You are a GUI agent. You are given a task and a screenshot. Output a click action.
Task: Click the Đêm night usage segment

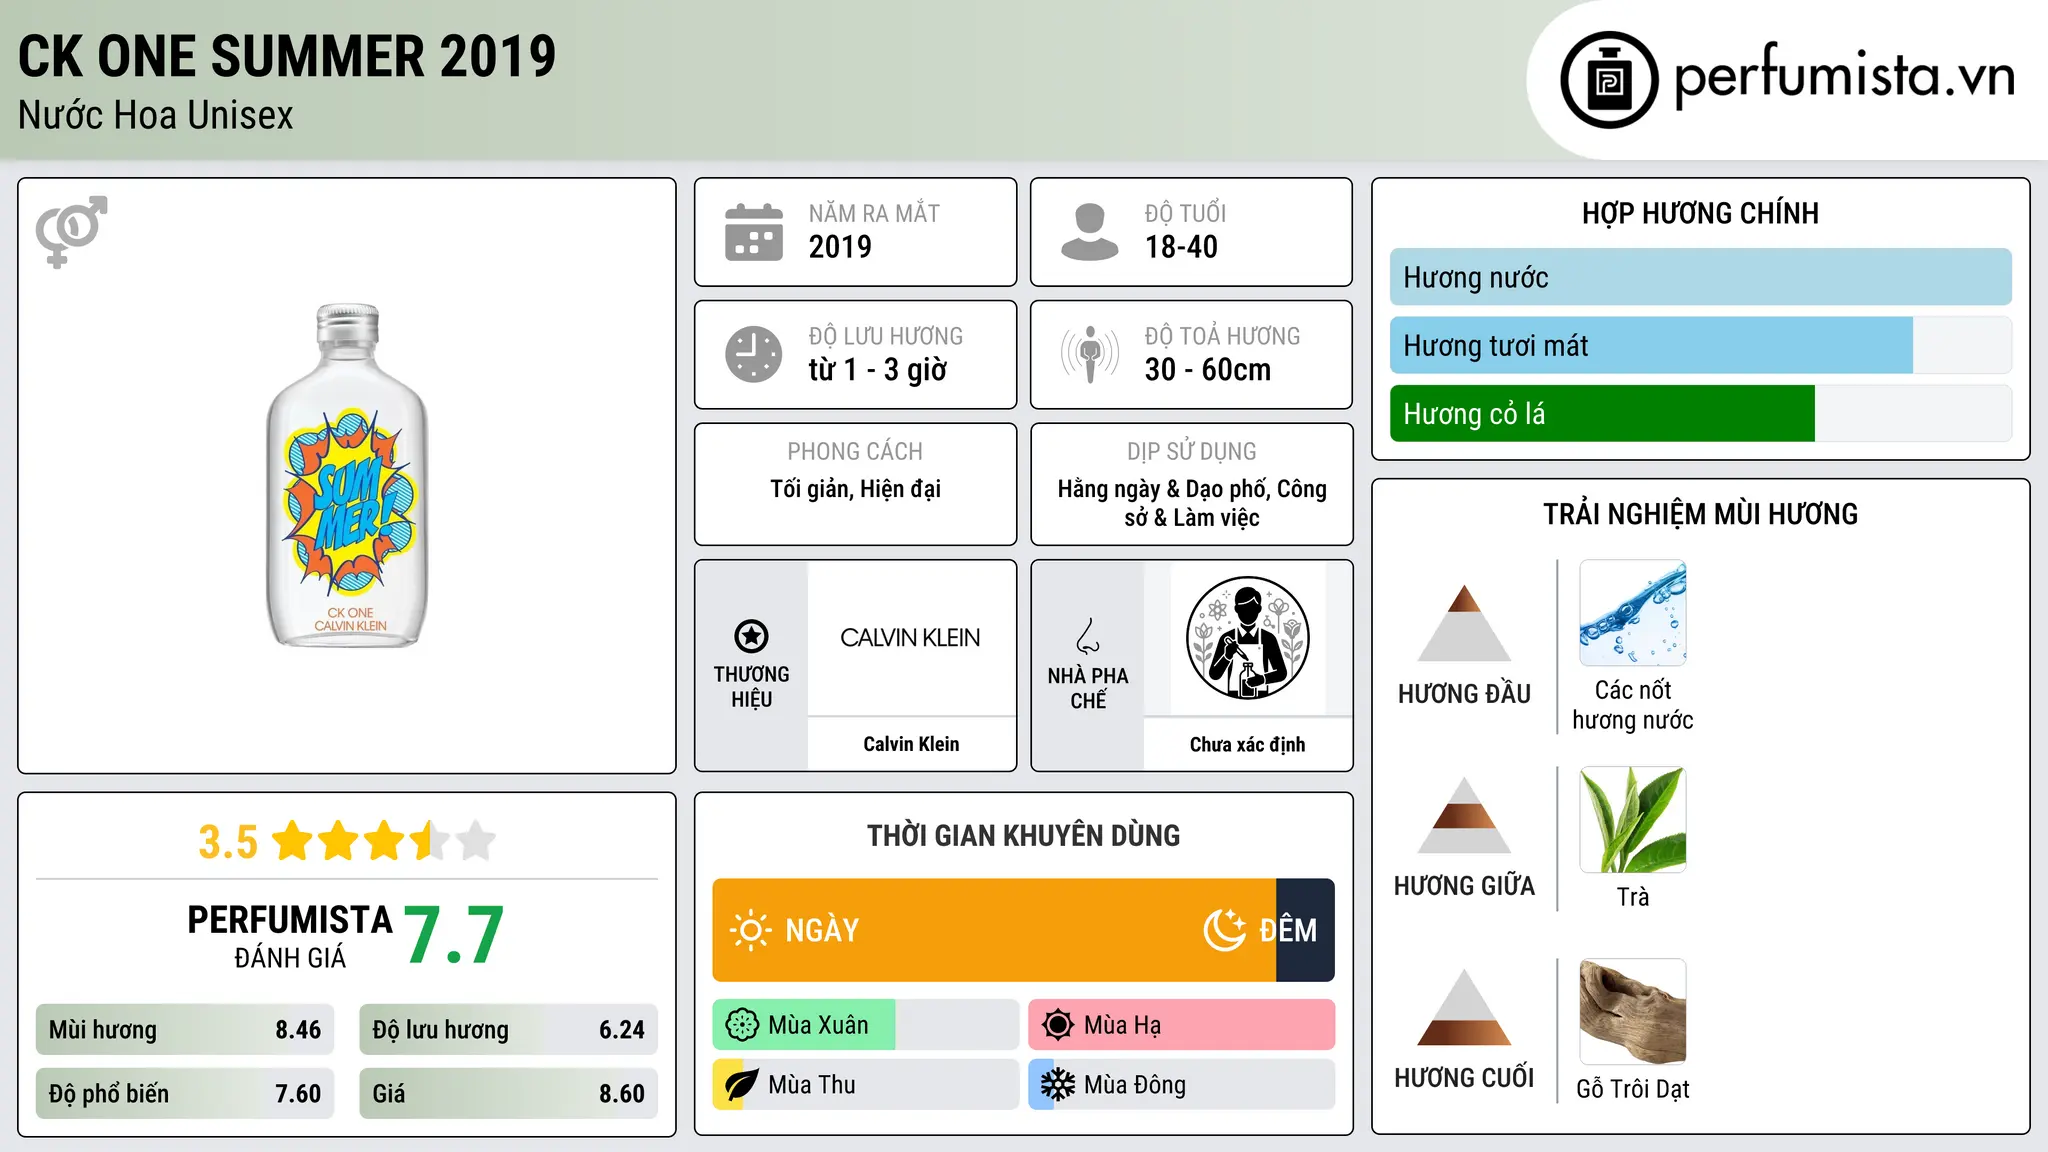pyautogui.click(x=1305, y=930)
